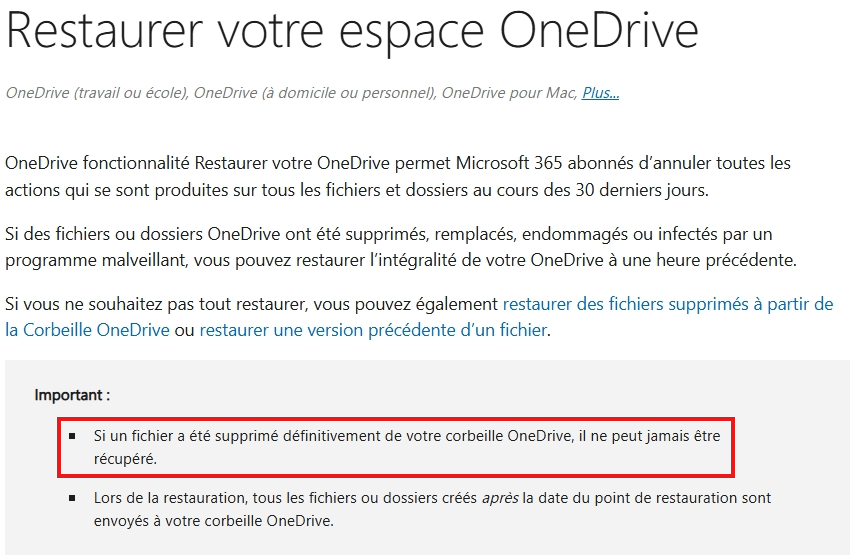The image size is (853, 555).
Task: Click "OneDrive (travail ou école)" text
Action: click(96, 93)
